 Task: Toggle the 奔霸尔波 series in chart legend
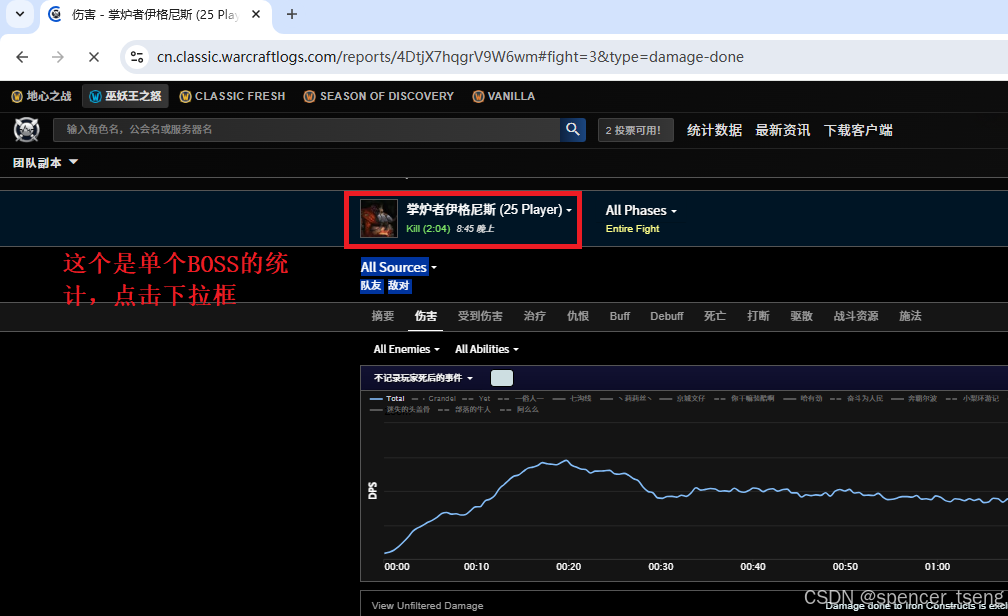pyautogui.click(x=914, y=399)
